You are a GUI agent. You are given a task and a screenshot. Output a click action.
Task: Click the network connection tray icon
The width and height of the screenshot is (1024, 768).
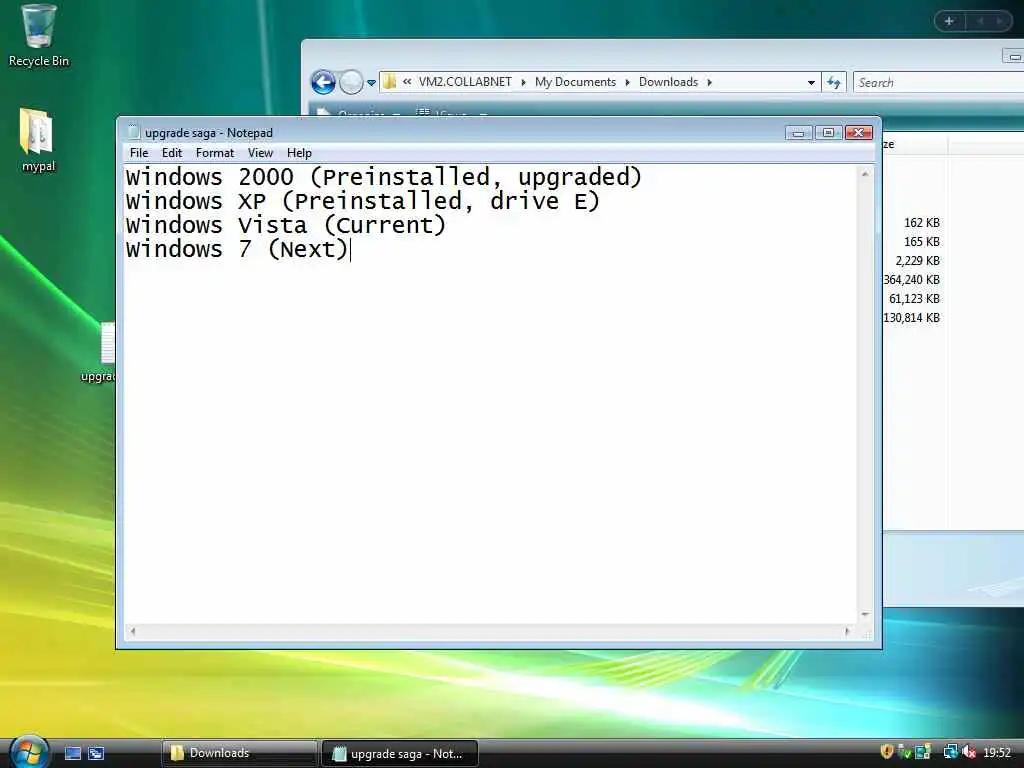951,752
